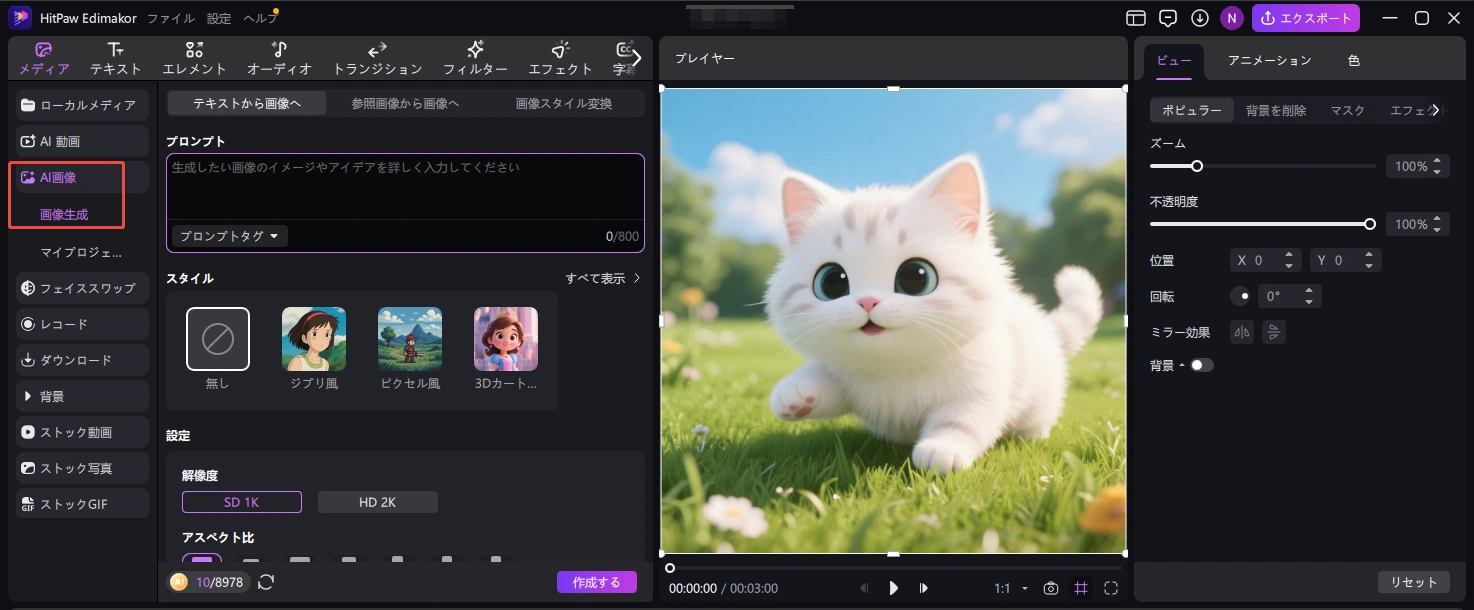This screenshot has height=610, width=1474.
Task: Open the 1:1 zoom ratio dropdown
Action: pos(1011,588)
